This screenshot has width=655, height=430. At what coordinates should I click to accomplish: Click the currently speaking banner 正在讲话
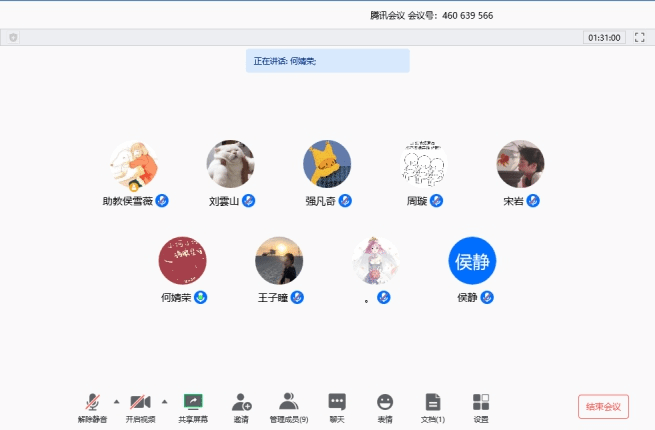(x=327, y=61)
